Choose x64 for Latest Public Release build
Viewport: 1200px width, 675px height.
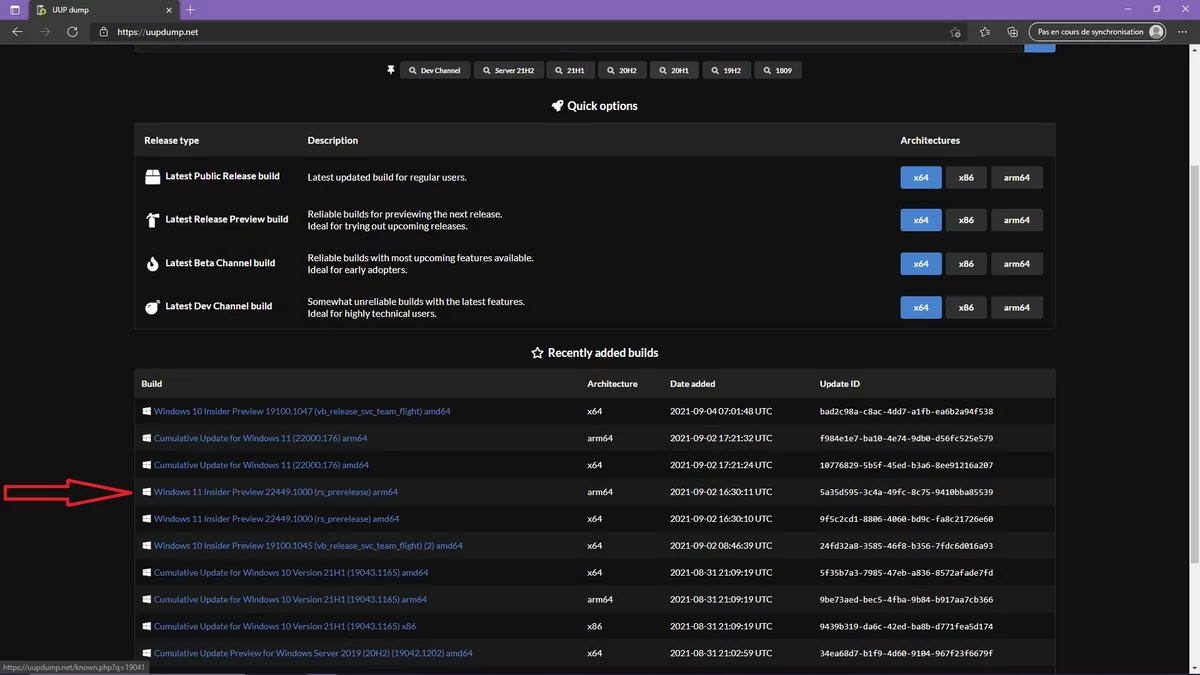(x=920, y=177)
